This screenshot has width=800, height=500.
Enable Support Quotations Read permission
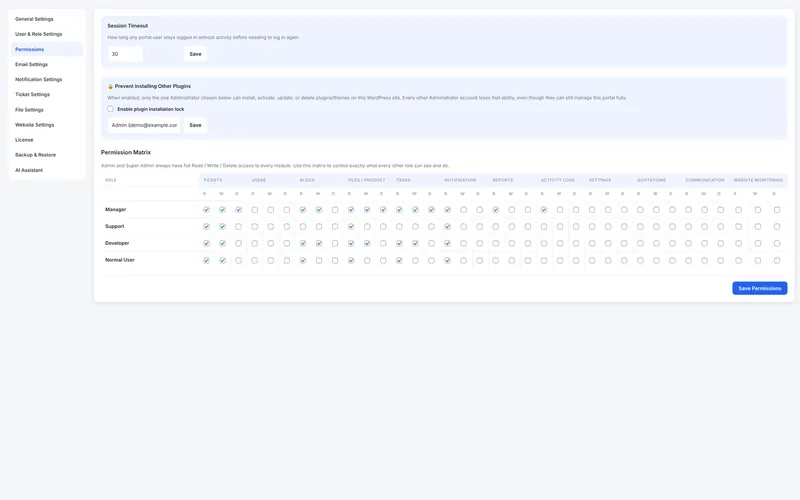point(640,227)
